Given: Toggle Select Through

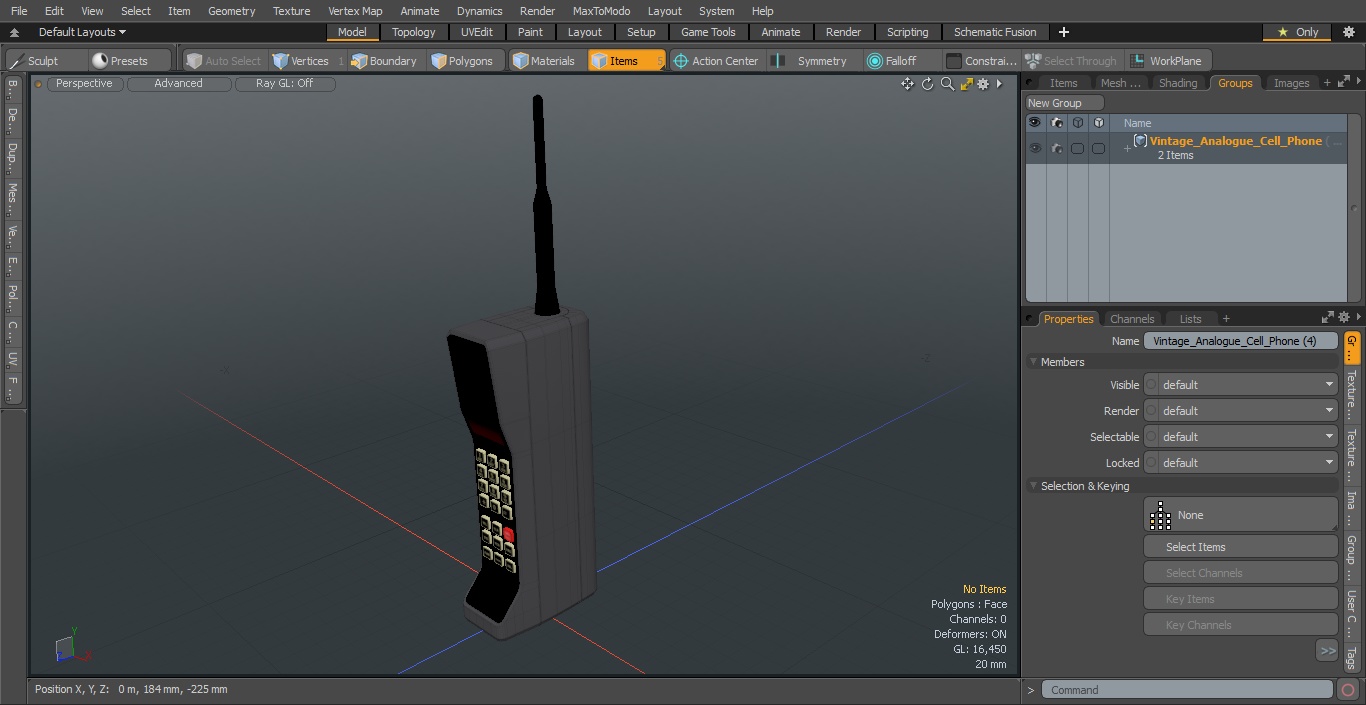Looking at the screenshot, I should pos(1072,61).
